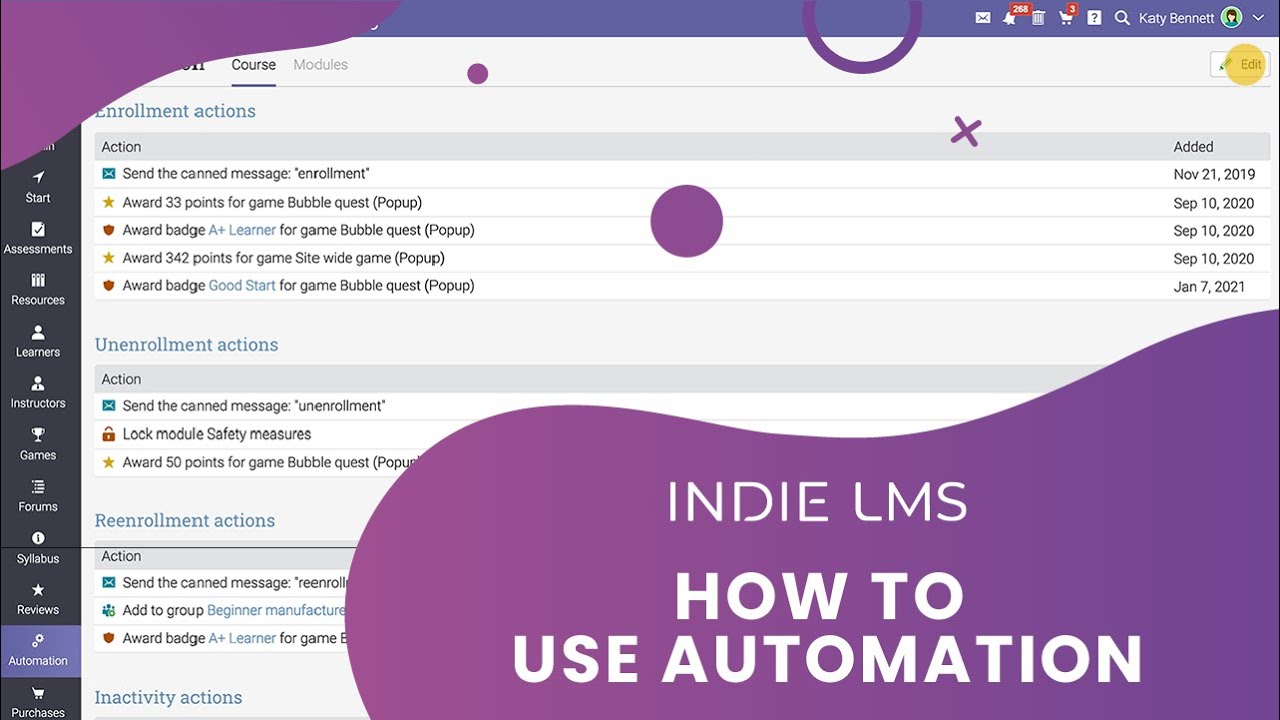The height and width of the screenshot is (720, 1280).
Task: Open Resources in the sidebar
Action: point(38,289)
